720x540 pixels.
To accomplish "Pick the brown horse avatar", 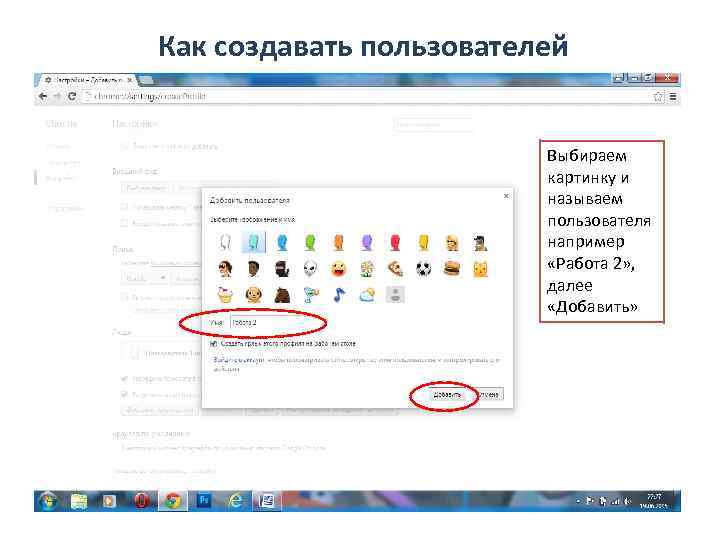I will click(x=282, y=295).
